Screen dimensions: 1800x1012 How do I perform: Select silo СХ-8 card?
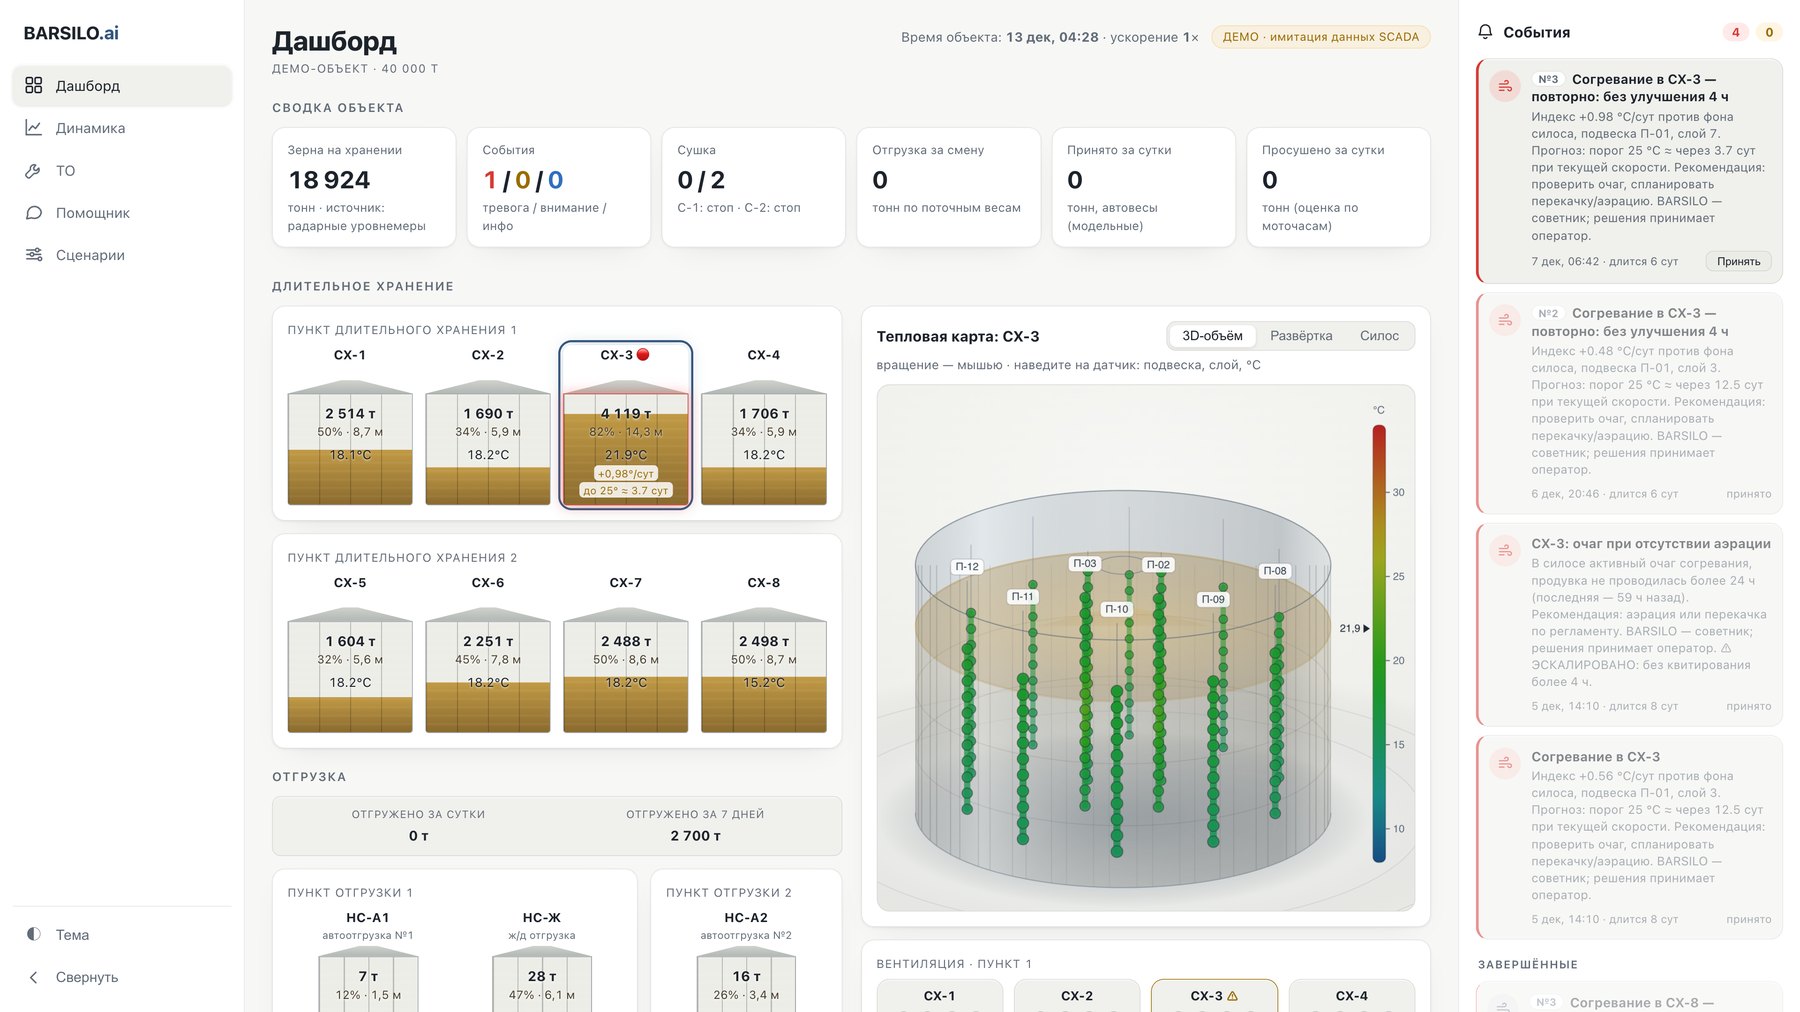(764, 653)
